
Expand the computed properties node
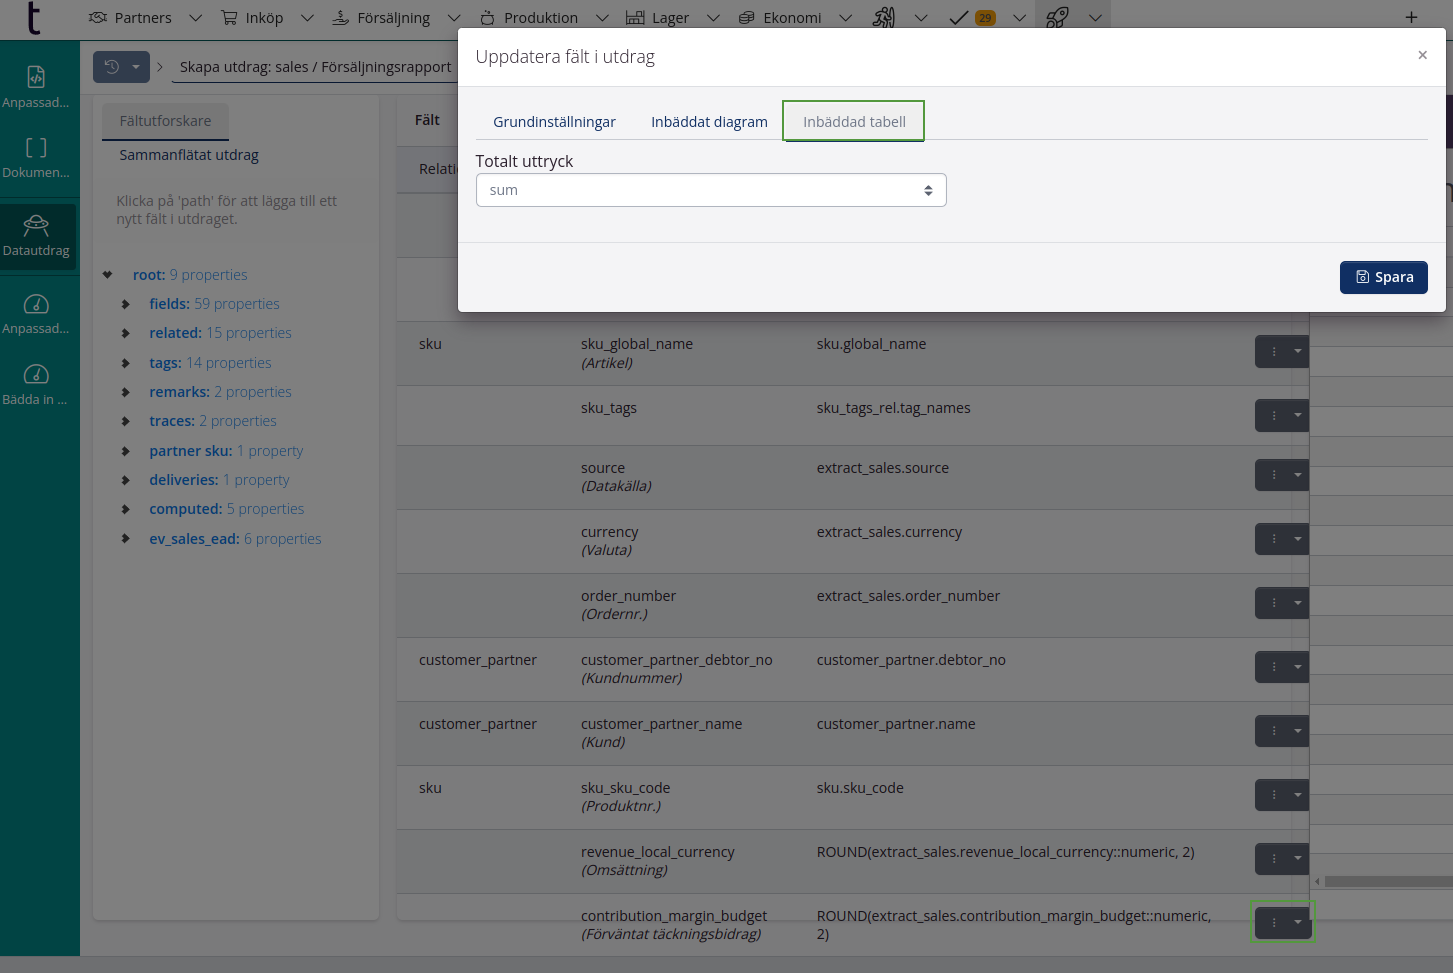126,509
